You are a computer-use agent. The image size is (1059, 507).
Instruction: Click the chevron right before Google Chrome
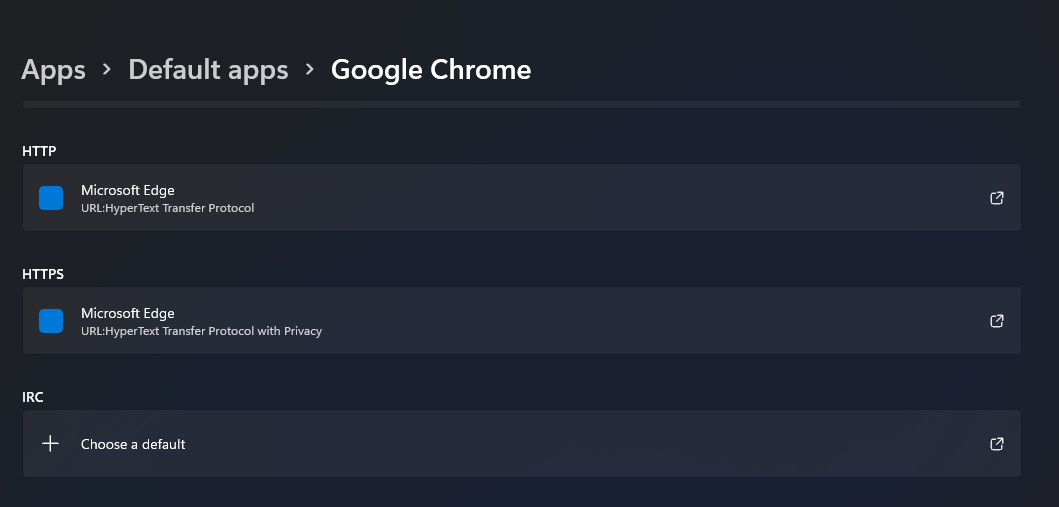310,70
